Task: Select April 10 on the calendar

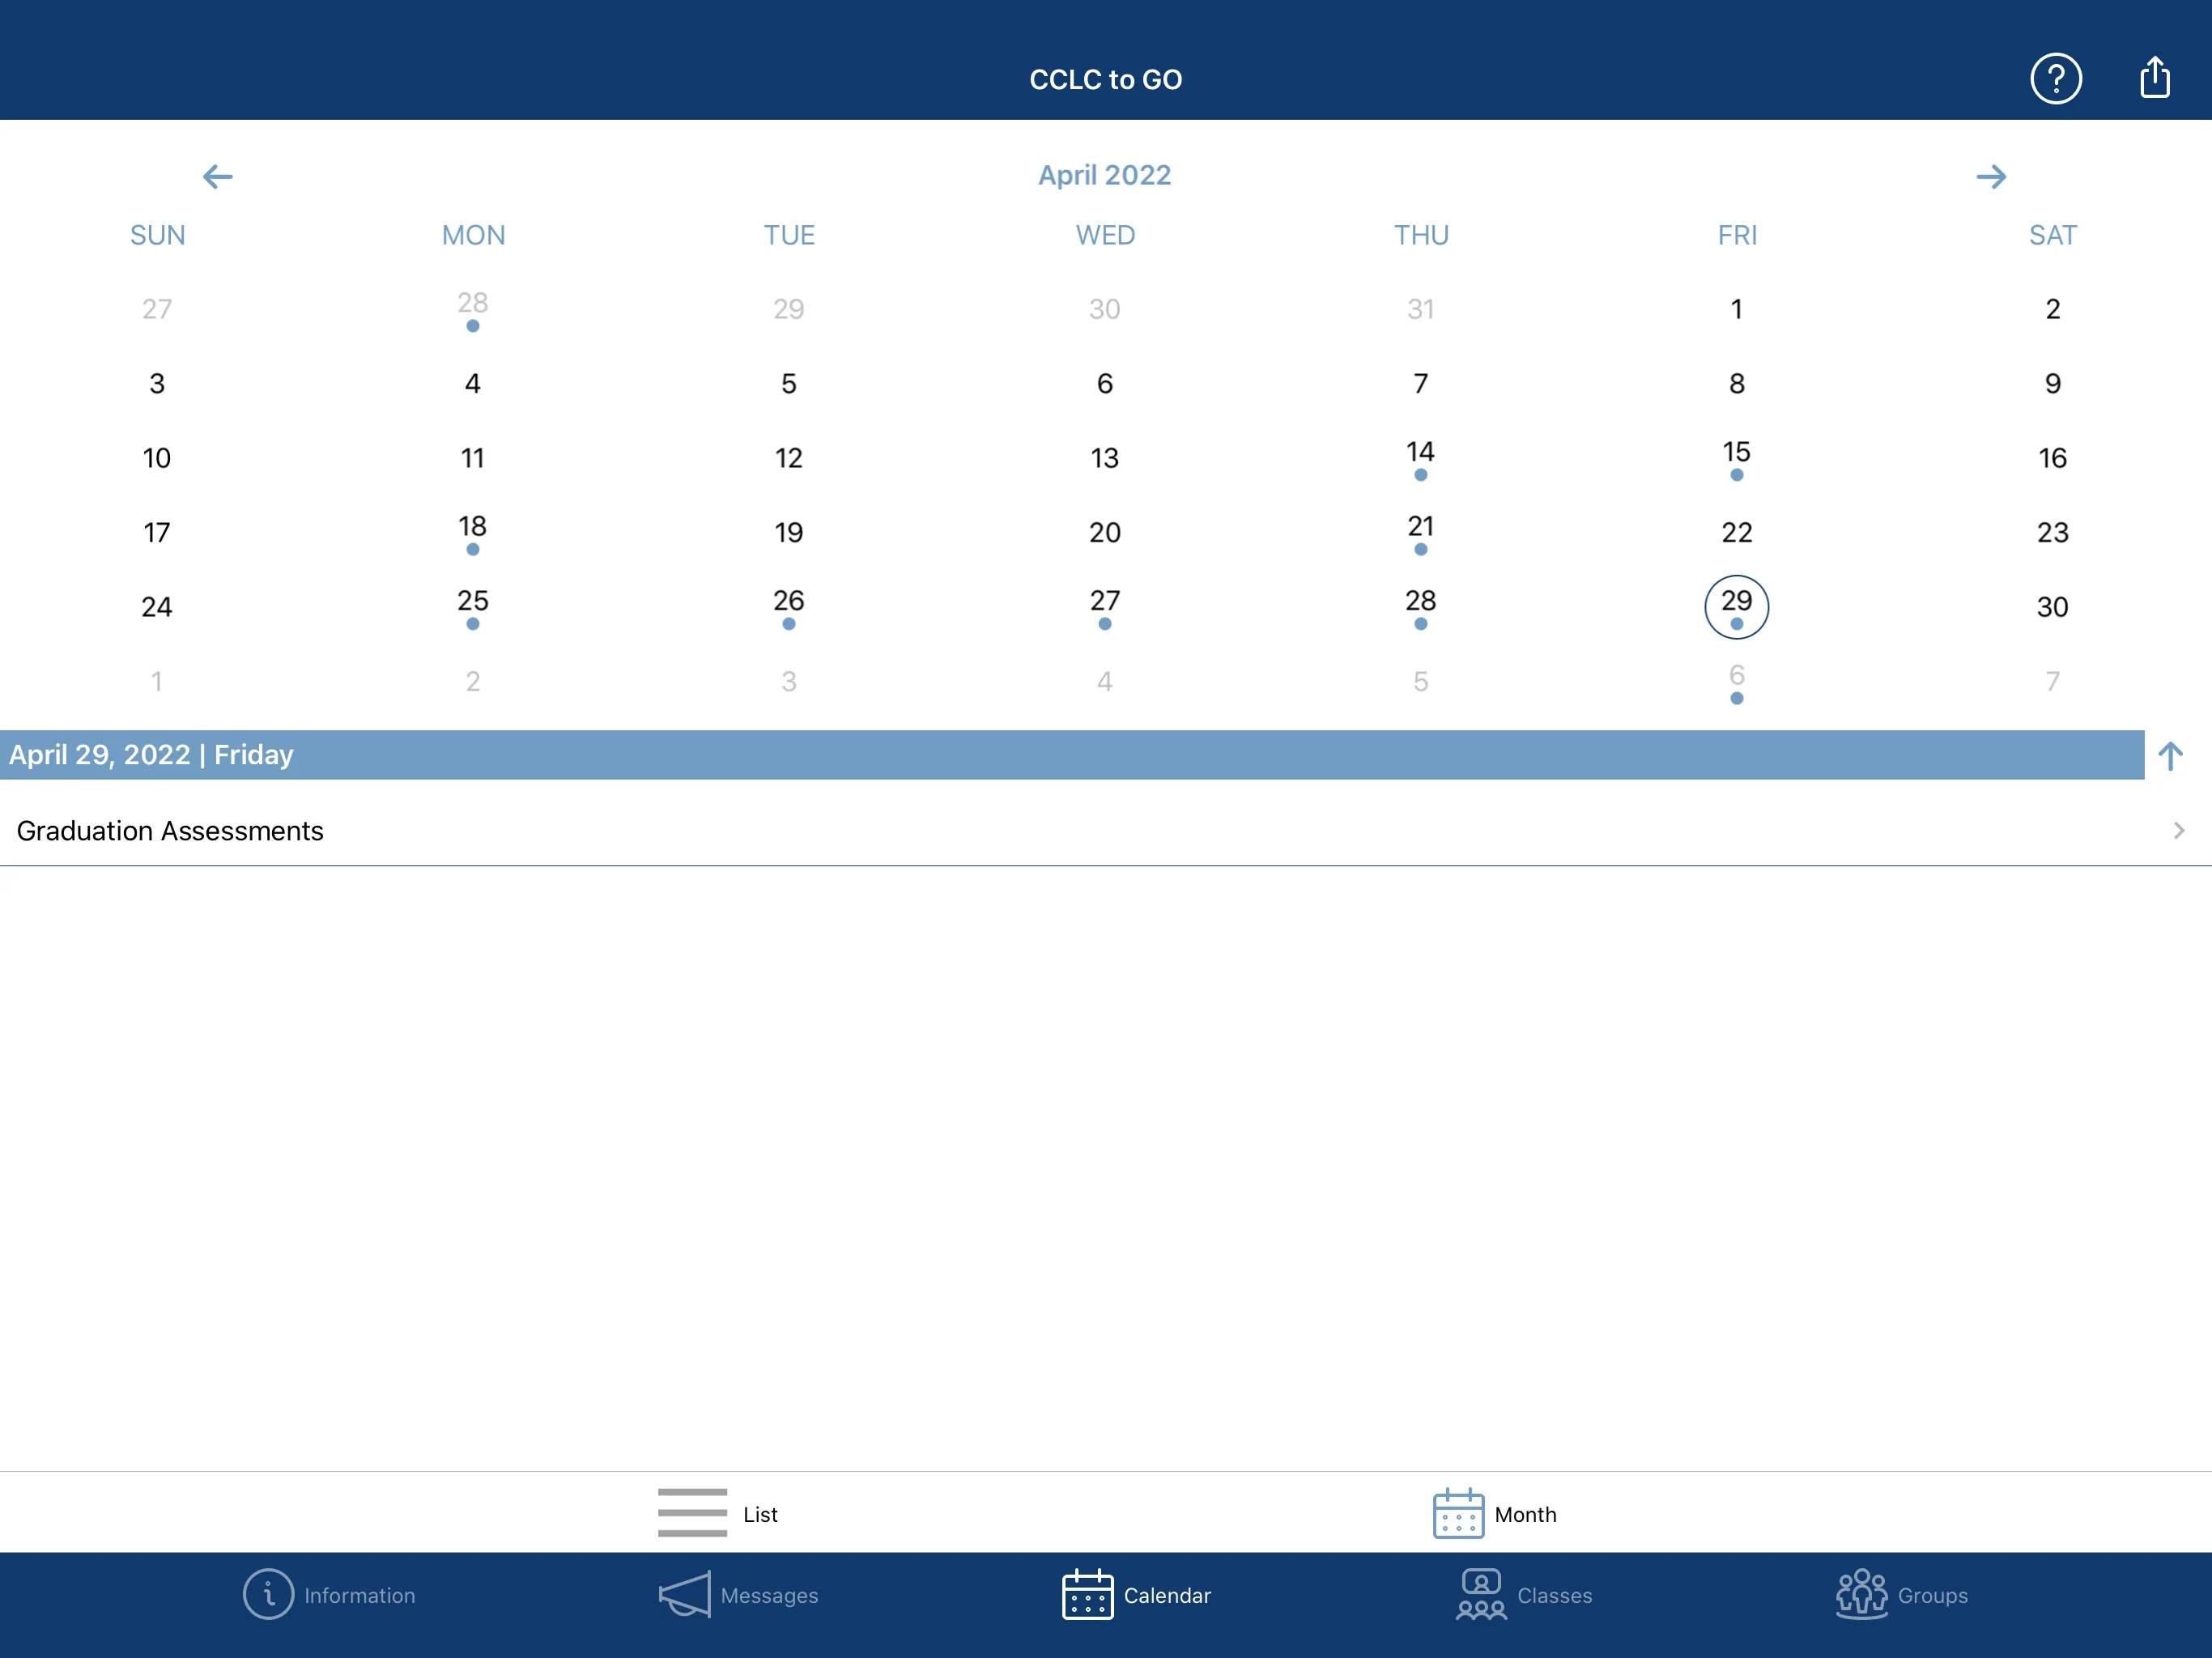Action: click(x=156, y=458)
